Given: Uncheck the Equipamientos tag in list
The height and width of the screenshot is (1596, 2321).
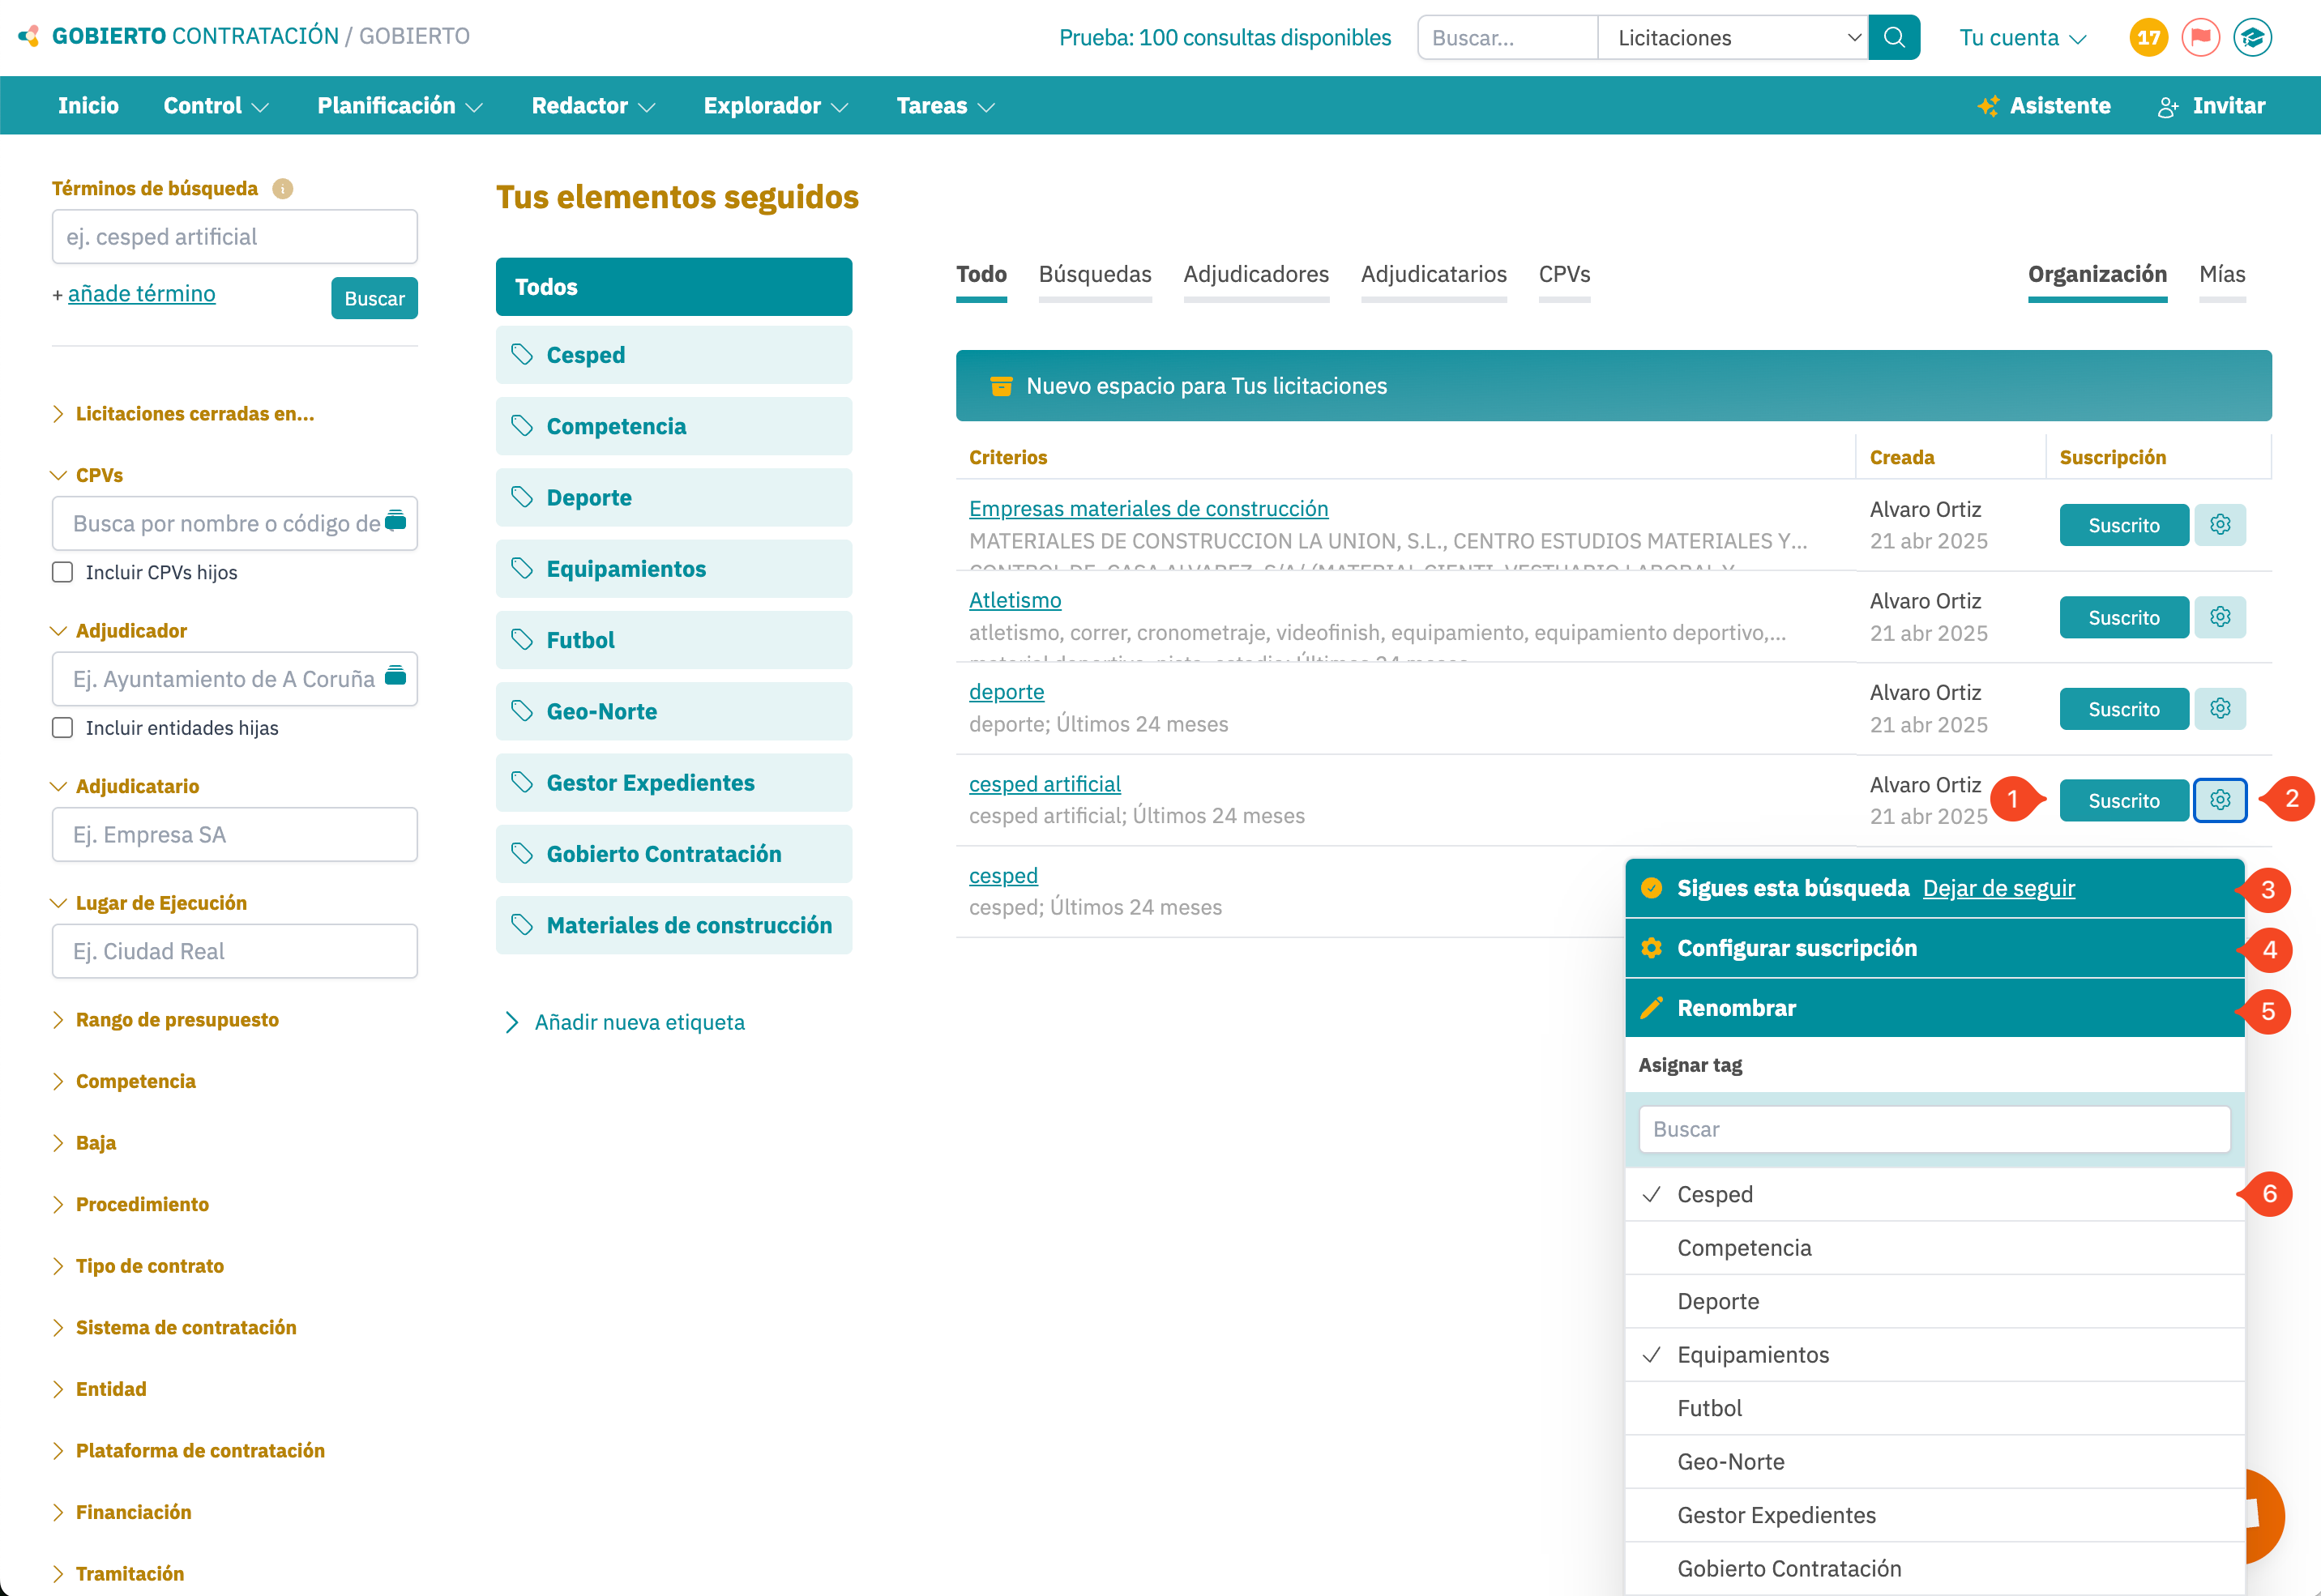Looking at the screenshot, I should [1752, 1355].
